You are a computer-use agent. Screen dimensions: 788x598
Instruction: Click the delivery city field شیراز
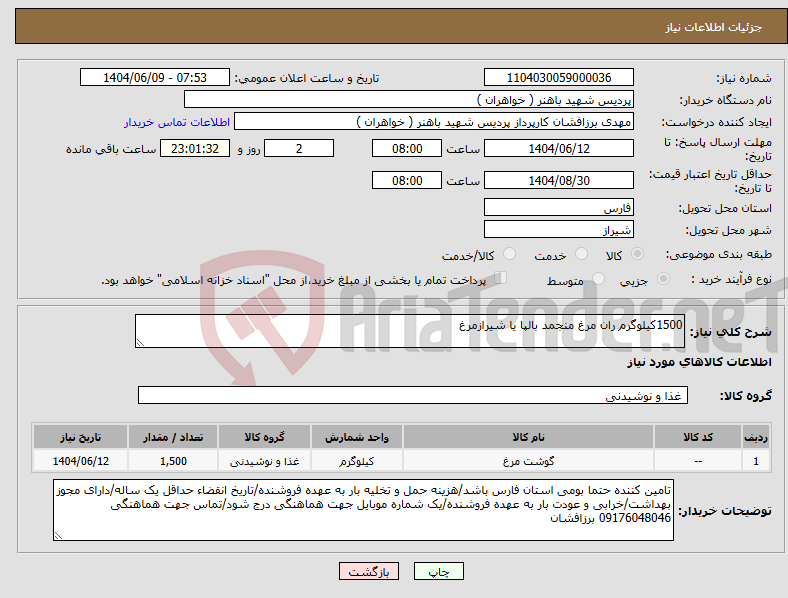[558, 229]
